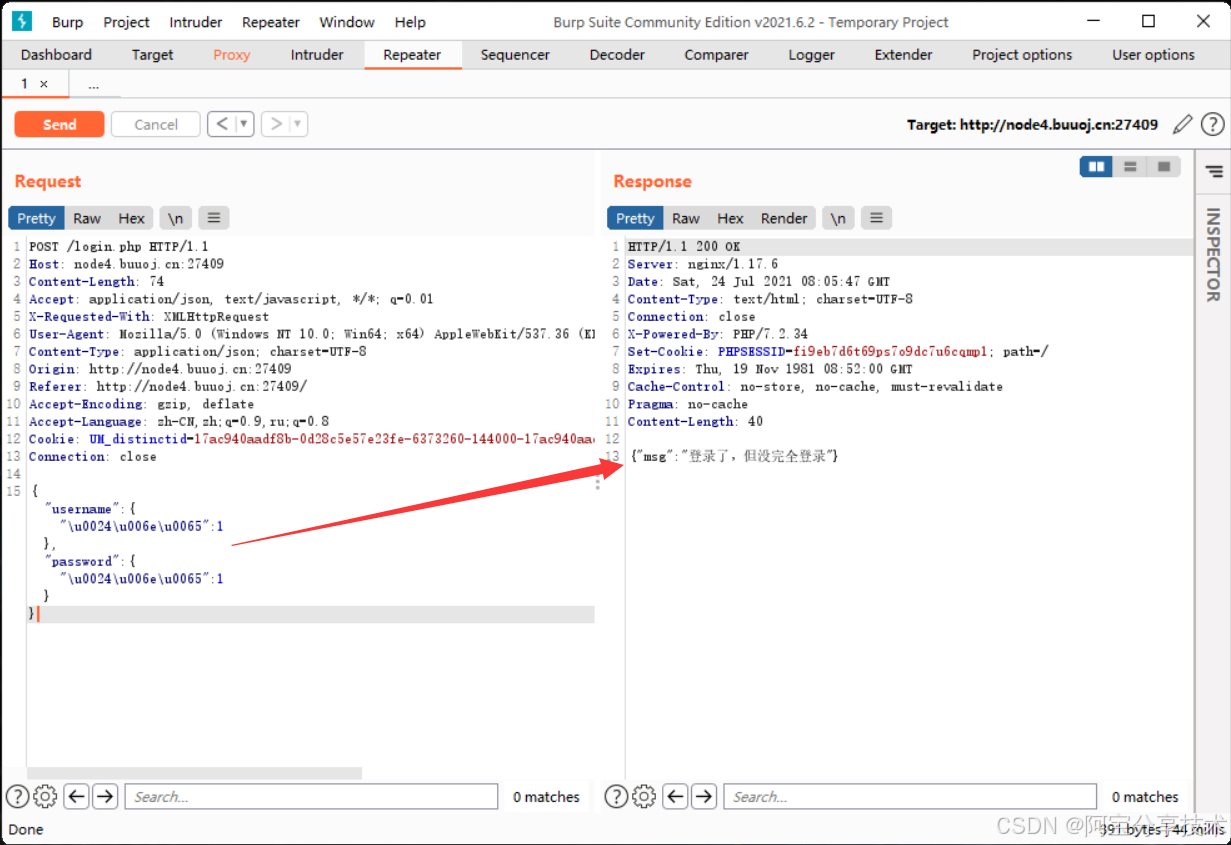Open Request search settings gear
This screenshot has width=1231, height=845.
[45, 797]
